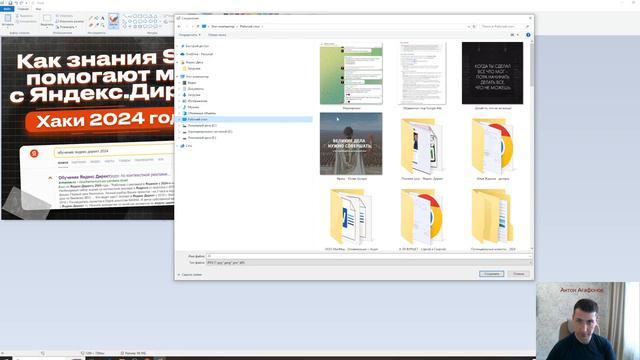Go back using the dialog's Back arrow
The width and height of the screenshot is (640, 360).
coord(179,26)
